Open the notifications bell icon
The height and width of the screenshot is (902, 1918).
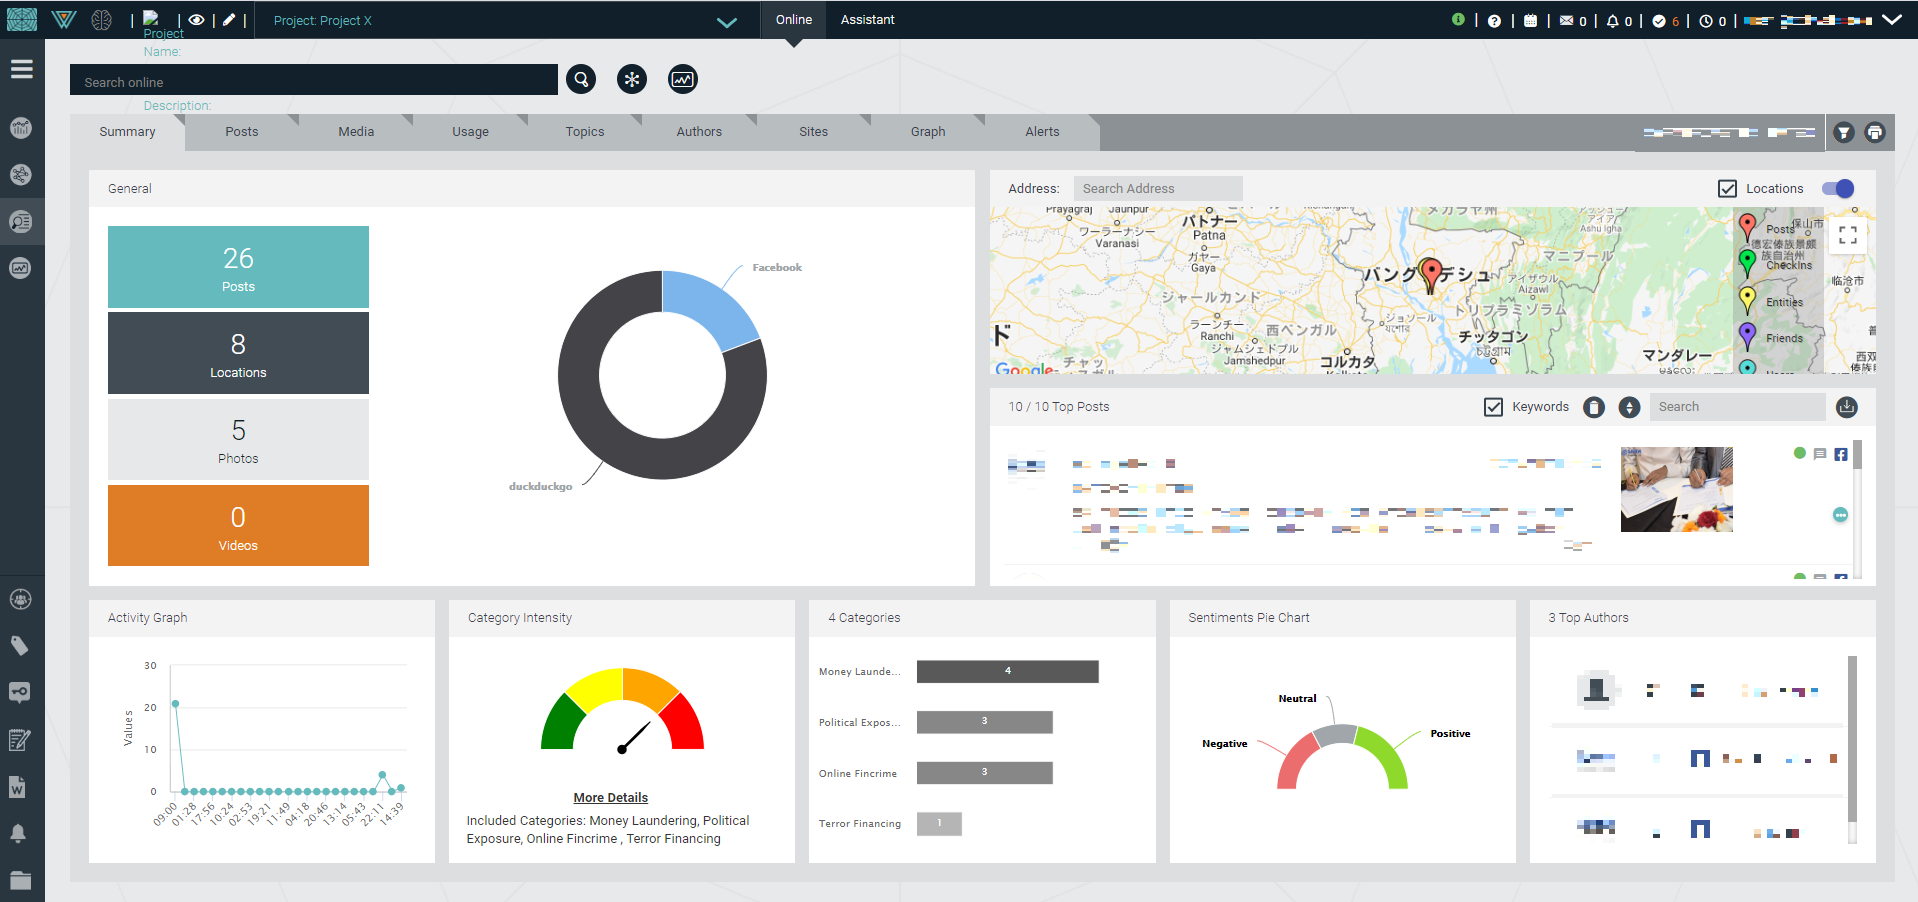(x=1612, y=21)
